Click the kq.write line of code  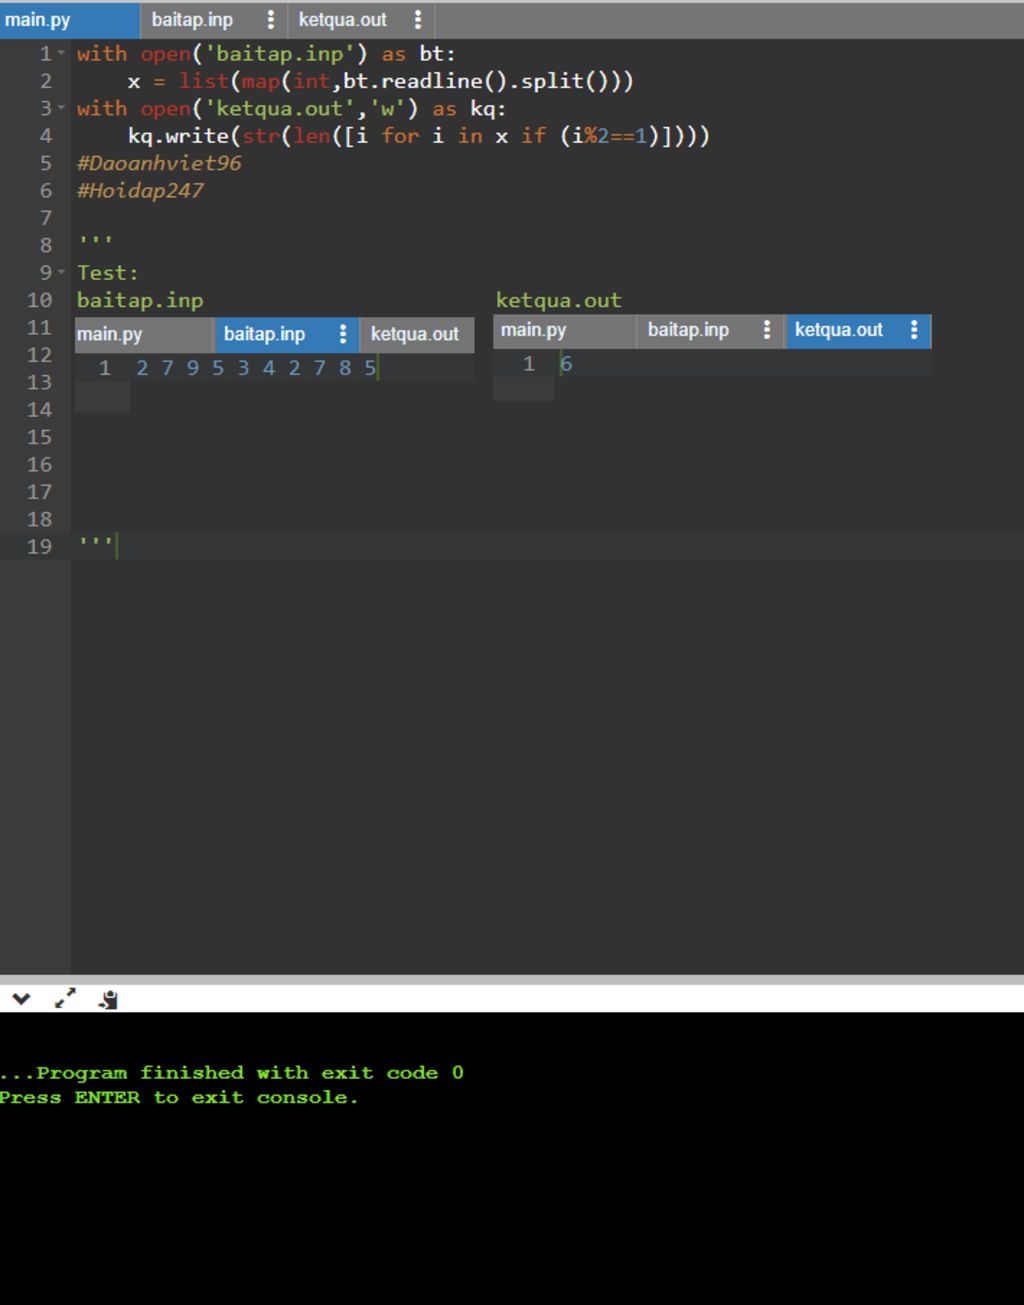[419, 136]
